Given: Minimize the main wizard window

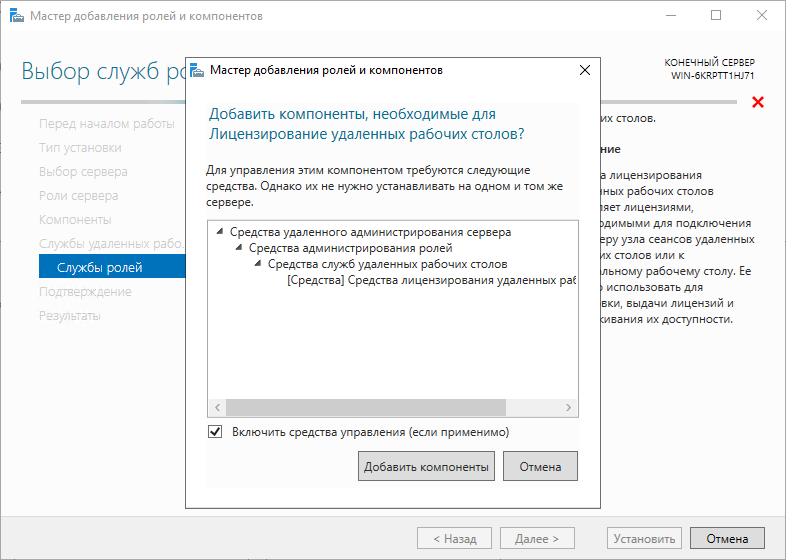Looking at the screenshot, I should coord(671,16).
